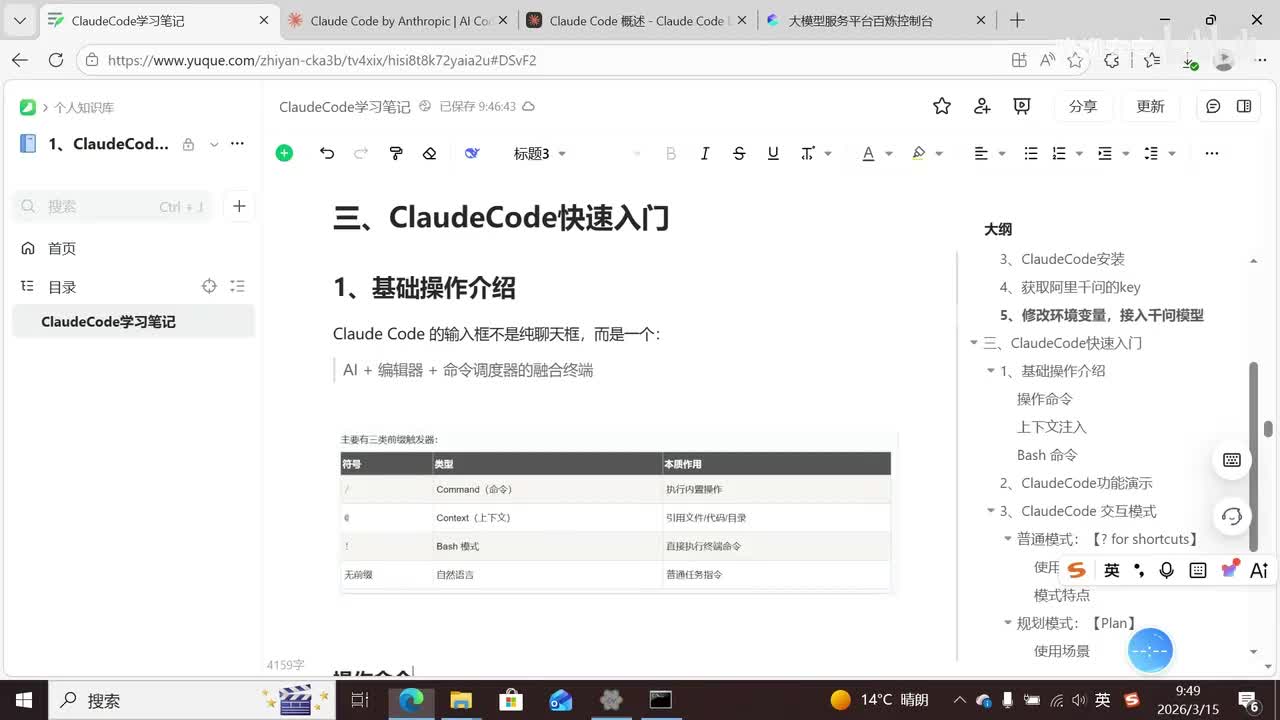Collapse outline item 普通模式
Screen dimensions: 1280x720
pyautogui.click(x=1008, y=539)
